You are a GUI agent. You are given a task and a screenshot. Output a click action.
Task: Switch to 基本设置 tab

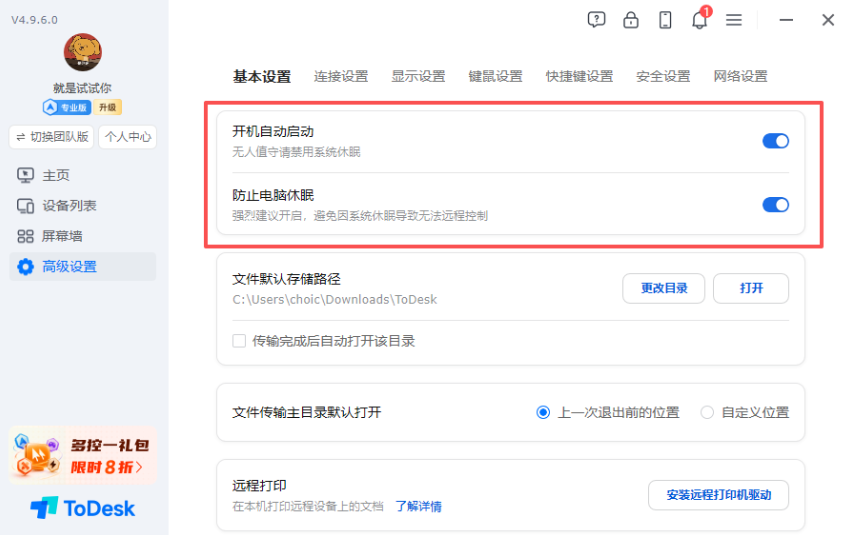tap(262, 77)
